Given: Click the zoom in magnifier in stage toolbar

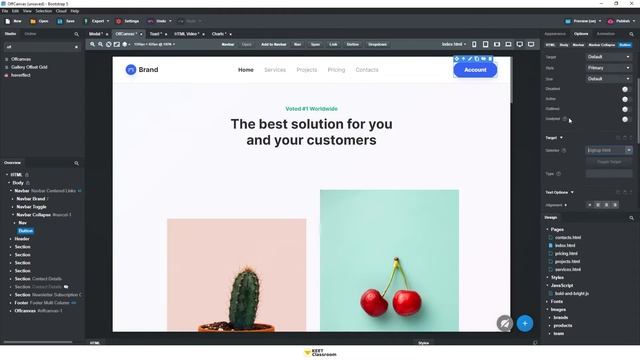Looking at the screenshot, I should (93, 44).
